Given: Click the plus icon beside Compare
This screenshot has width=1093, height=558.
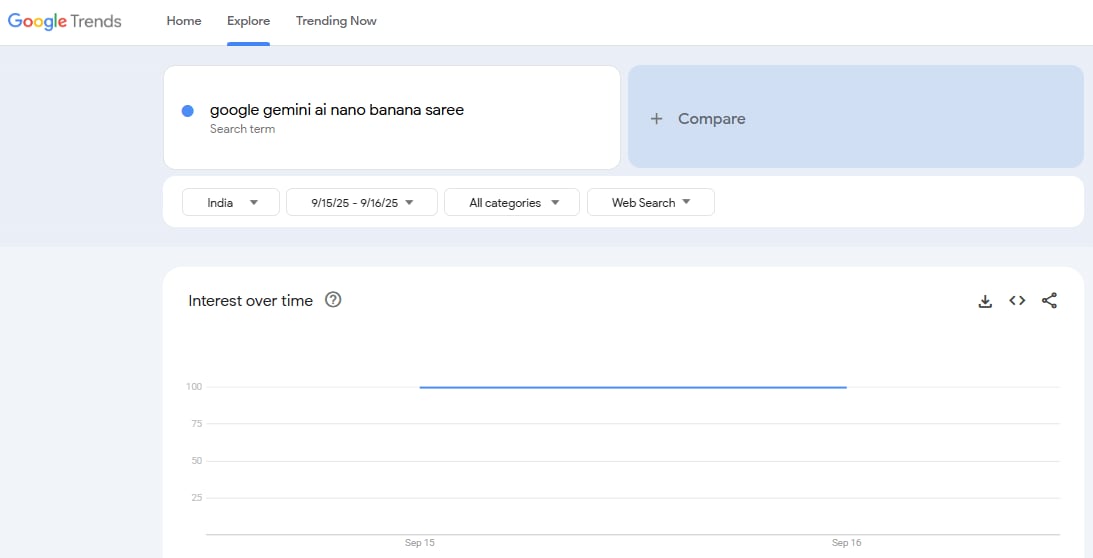Looking at the screenshot, I should tap(656, 119).
